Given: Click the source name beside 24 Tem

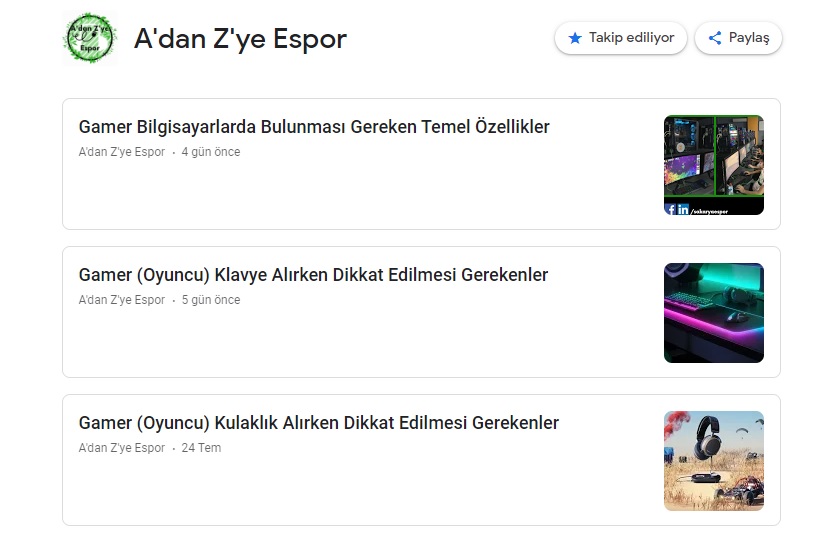Looking at the screenshot, I should (122, 448).
